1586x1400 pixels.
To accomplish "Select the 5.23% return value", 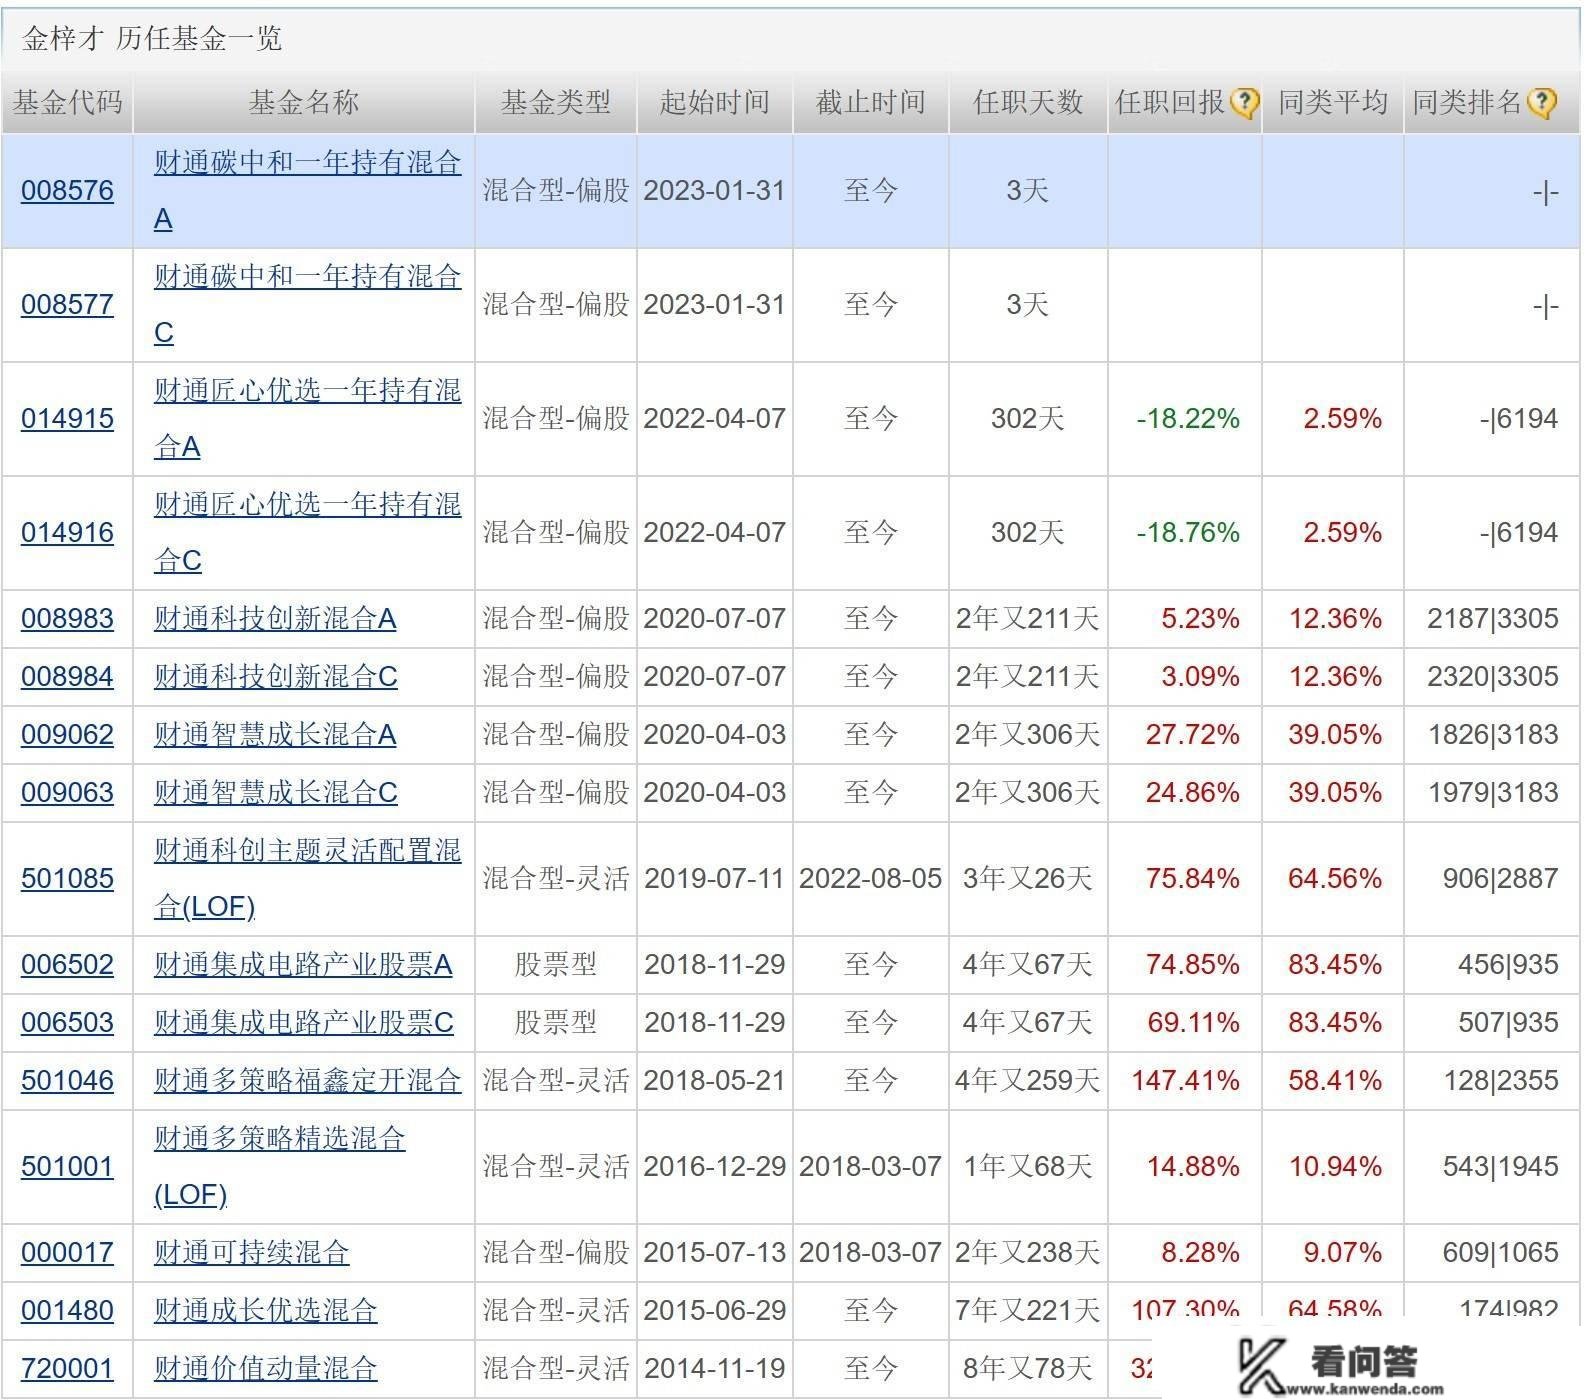I will [1200, 618].
